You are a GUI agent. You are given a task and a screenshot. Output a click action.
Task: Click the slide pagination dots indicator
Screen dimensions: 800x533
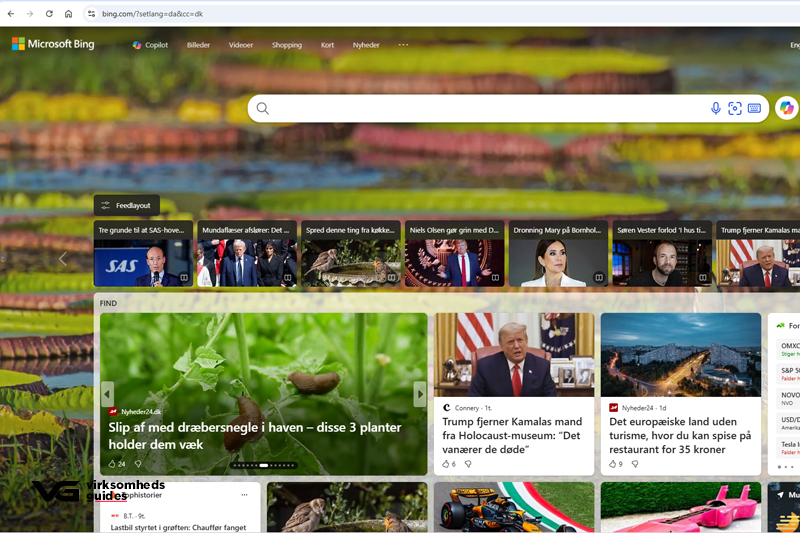pos(264,465)
